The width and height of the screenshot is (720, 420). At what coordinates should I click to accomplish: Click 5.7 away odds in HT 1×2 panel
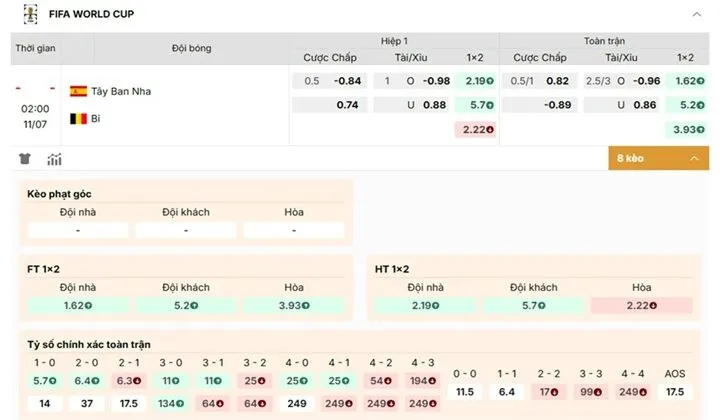(x=534, y=305)
